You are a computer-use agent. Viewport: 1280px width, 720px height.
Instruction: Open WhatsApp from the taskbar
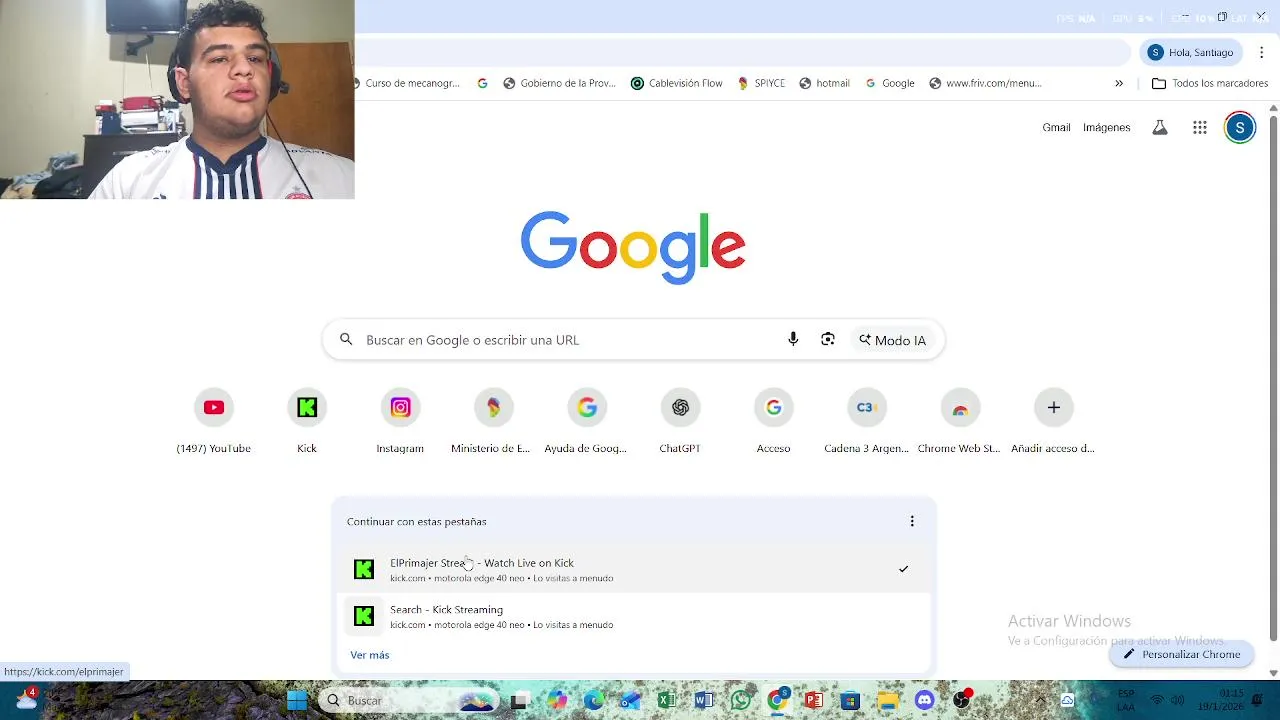[x=741, y=700]
